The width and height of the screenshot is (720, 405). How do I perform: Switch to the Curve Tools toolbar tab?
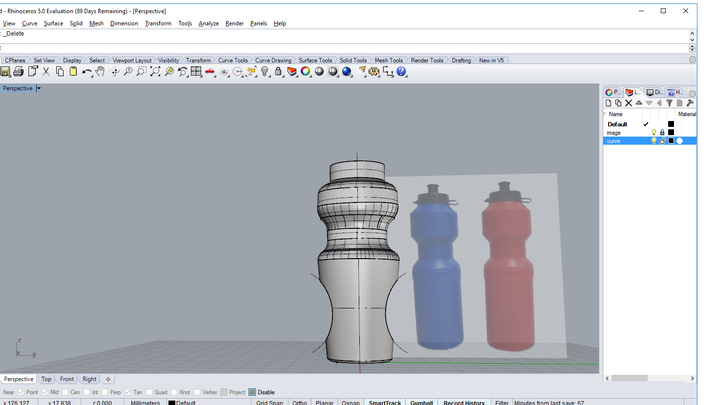coord(233,60)
